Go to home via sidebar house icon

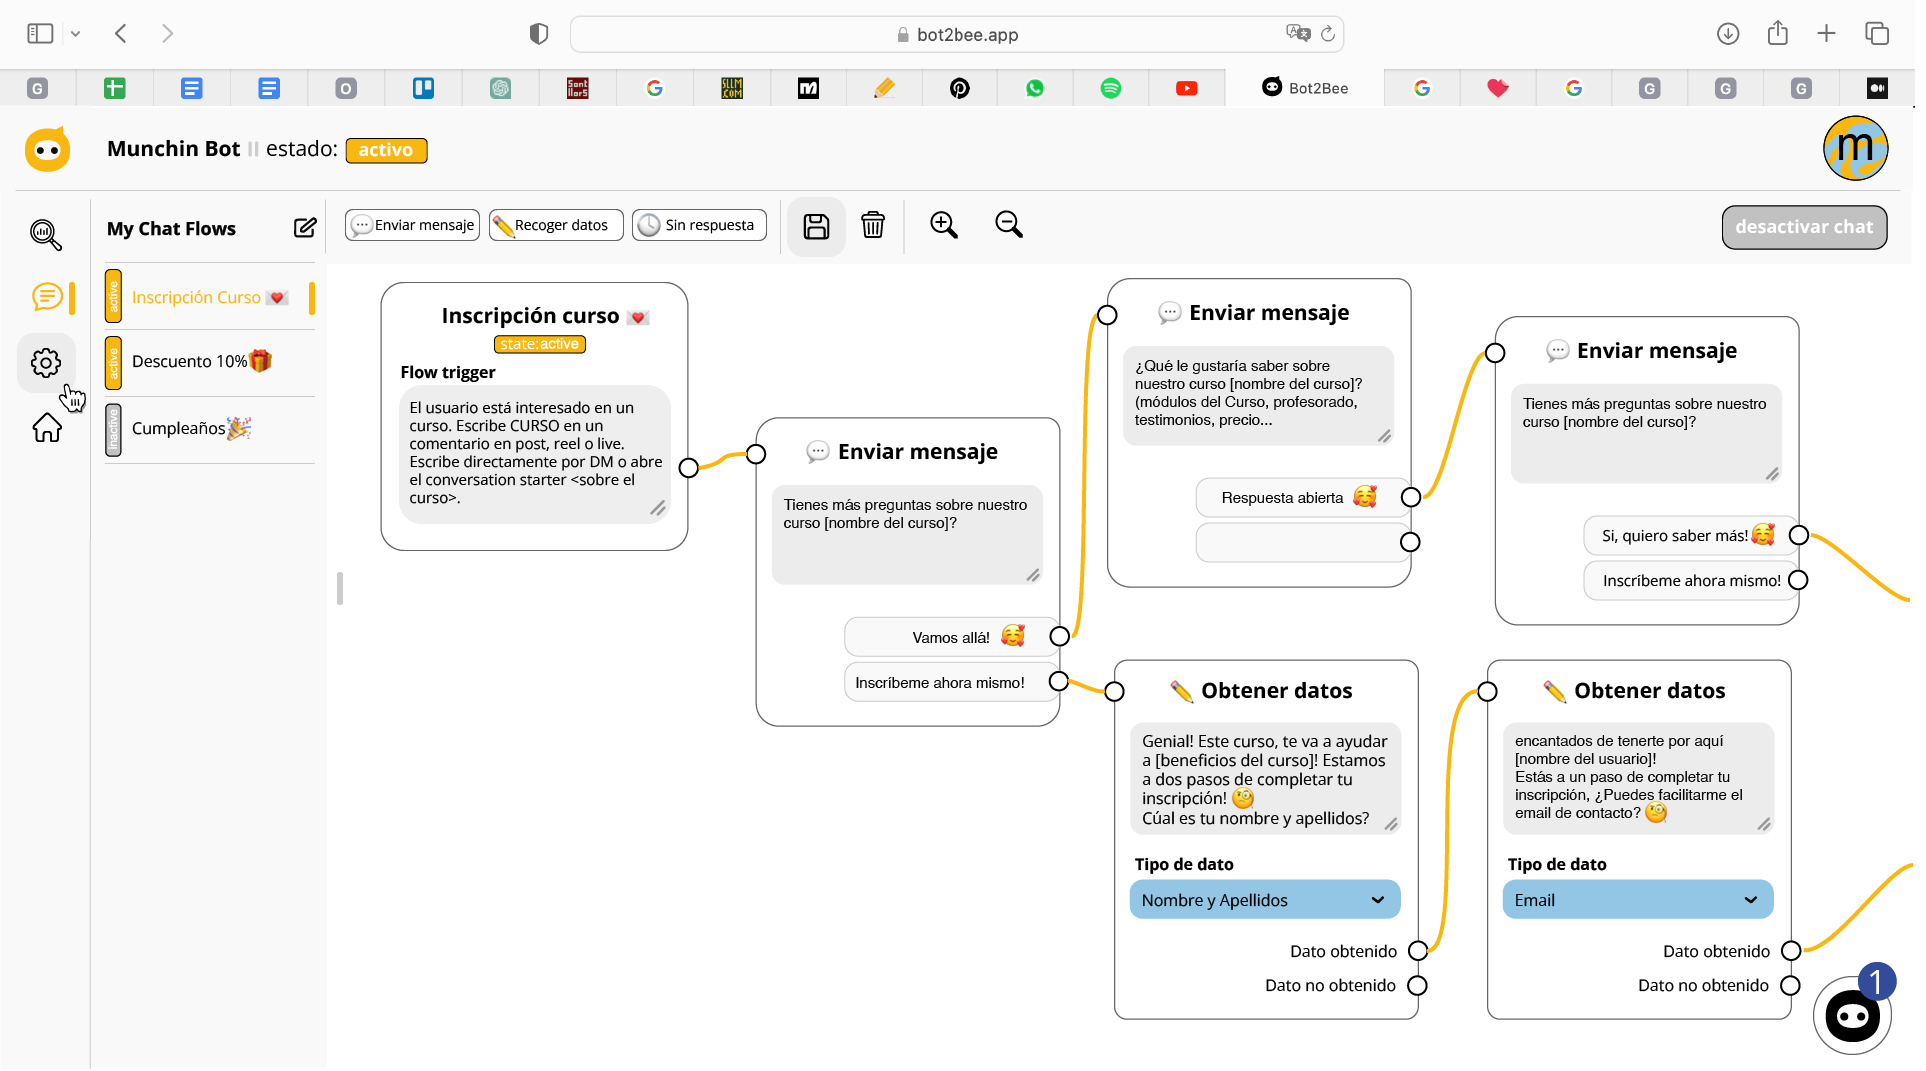(46, 428)
